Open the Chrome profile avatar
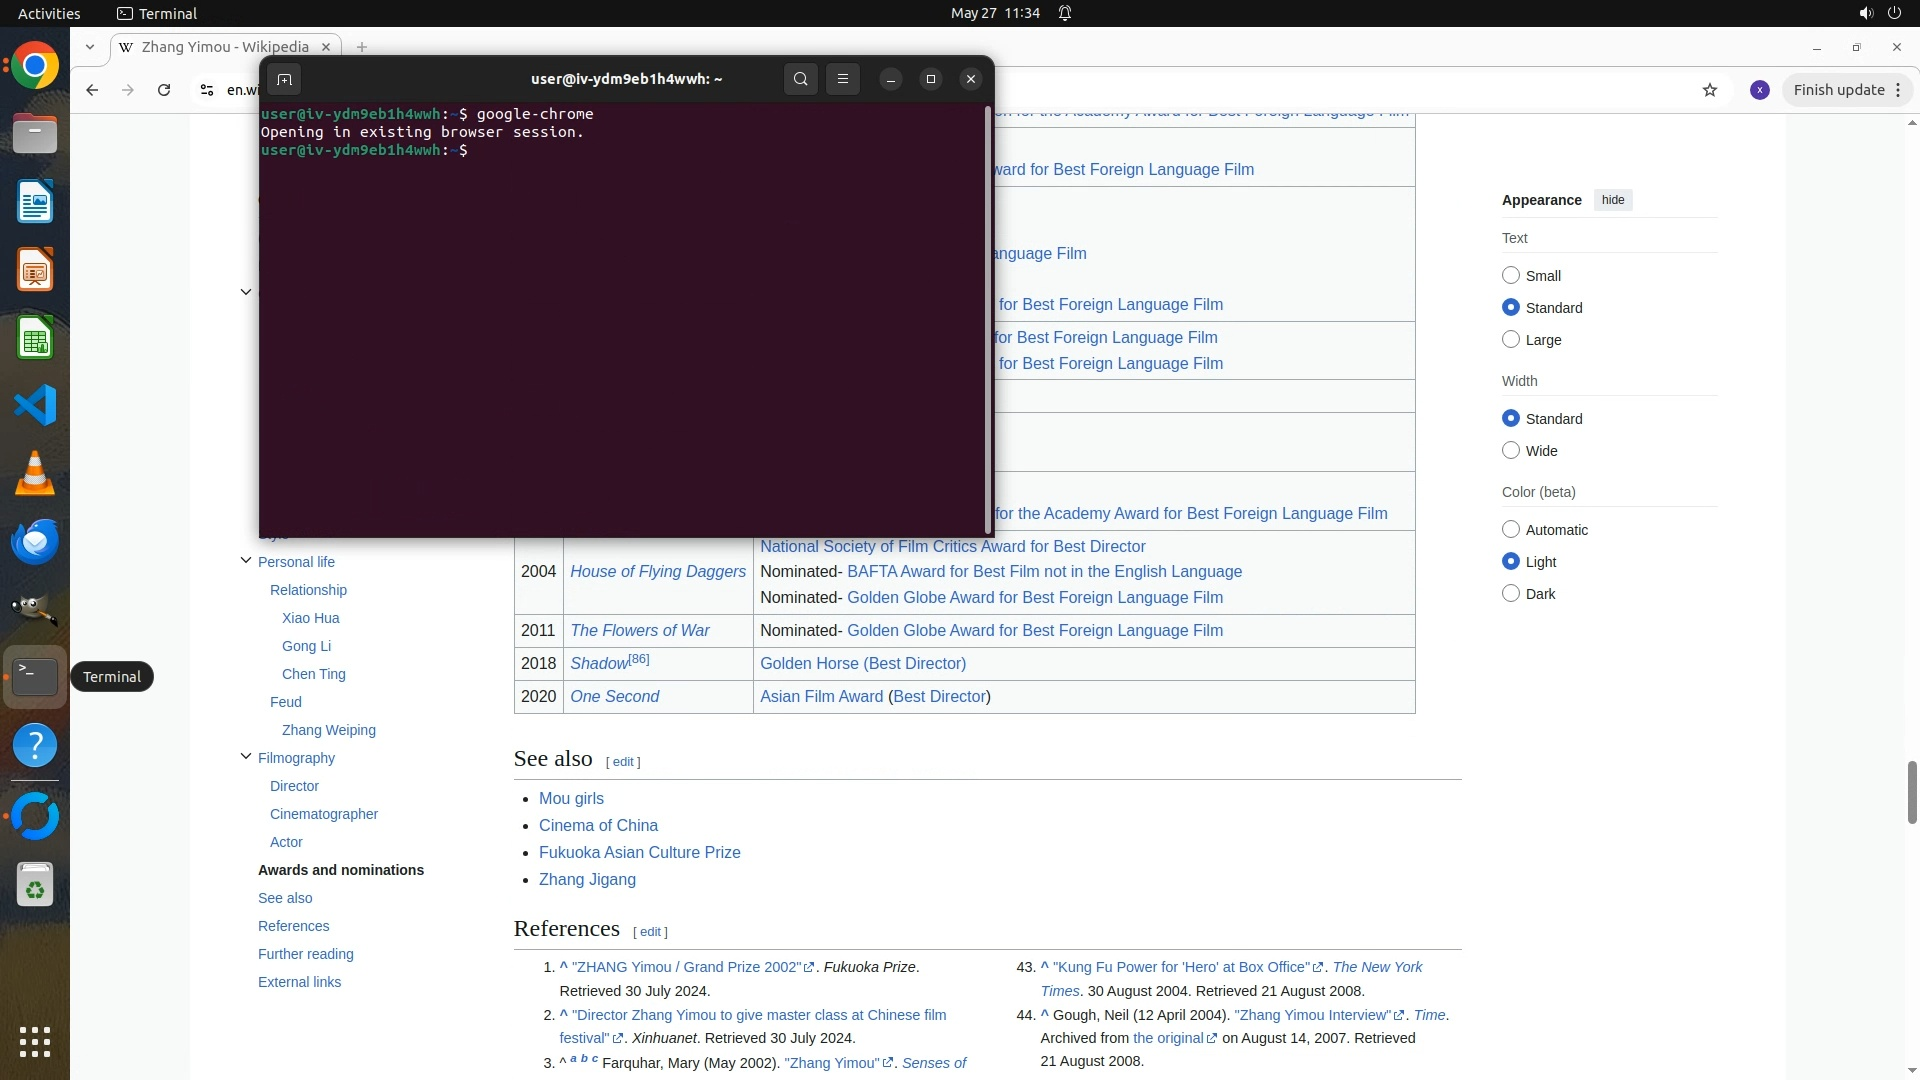 pyautogui.click(x=1759, y=90)
